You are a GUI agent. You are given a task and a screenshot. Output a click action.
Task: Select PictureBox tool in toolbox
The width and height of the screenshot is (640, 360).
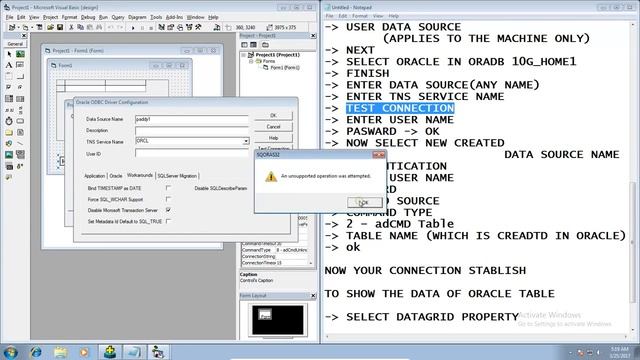tap(20, 54)
